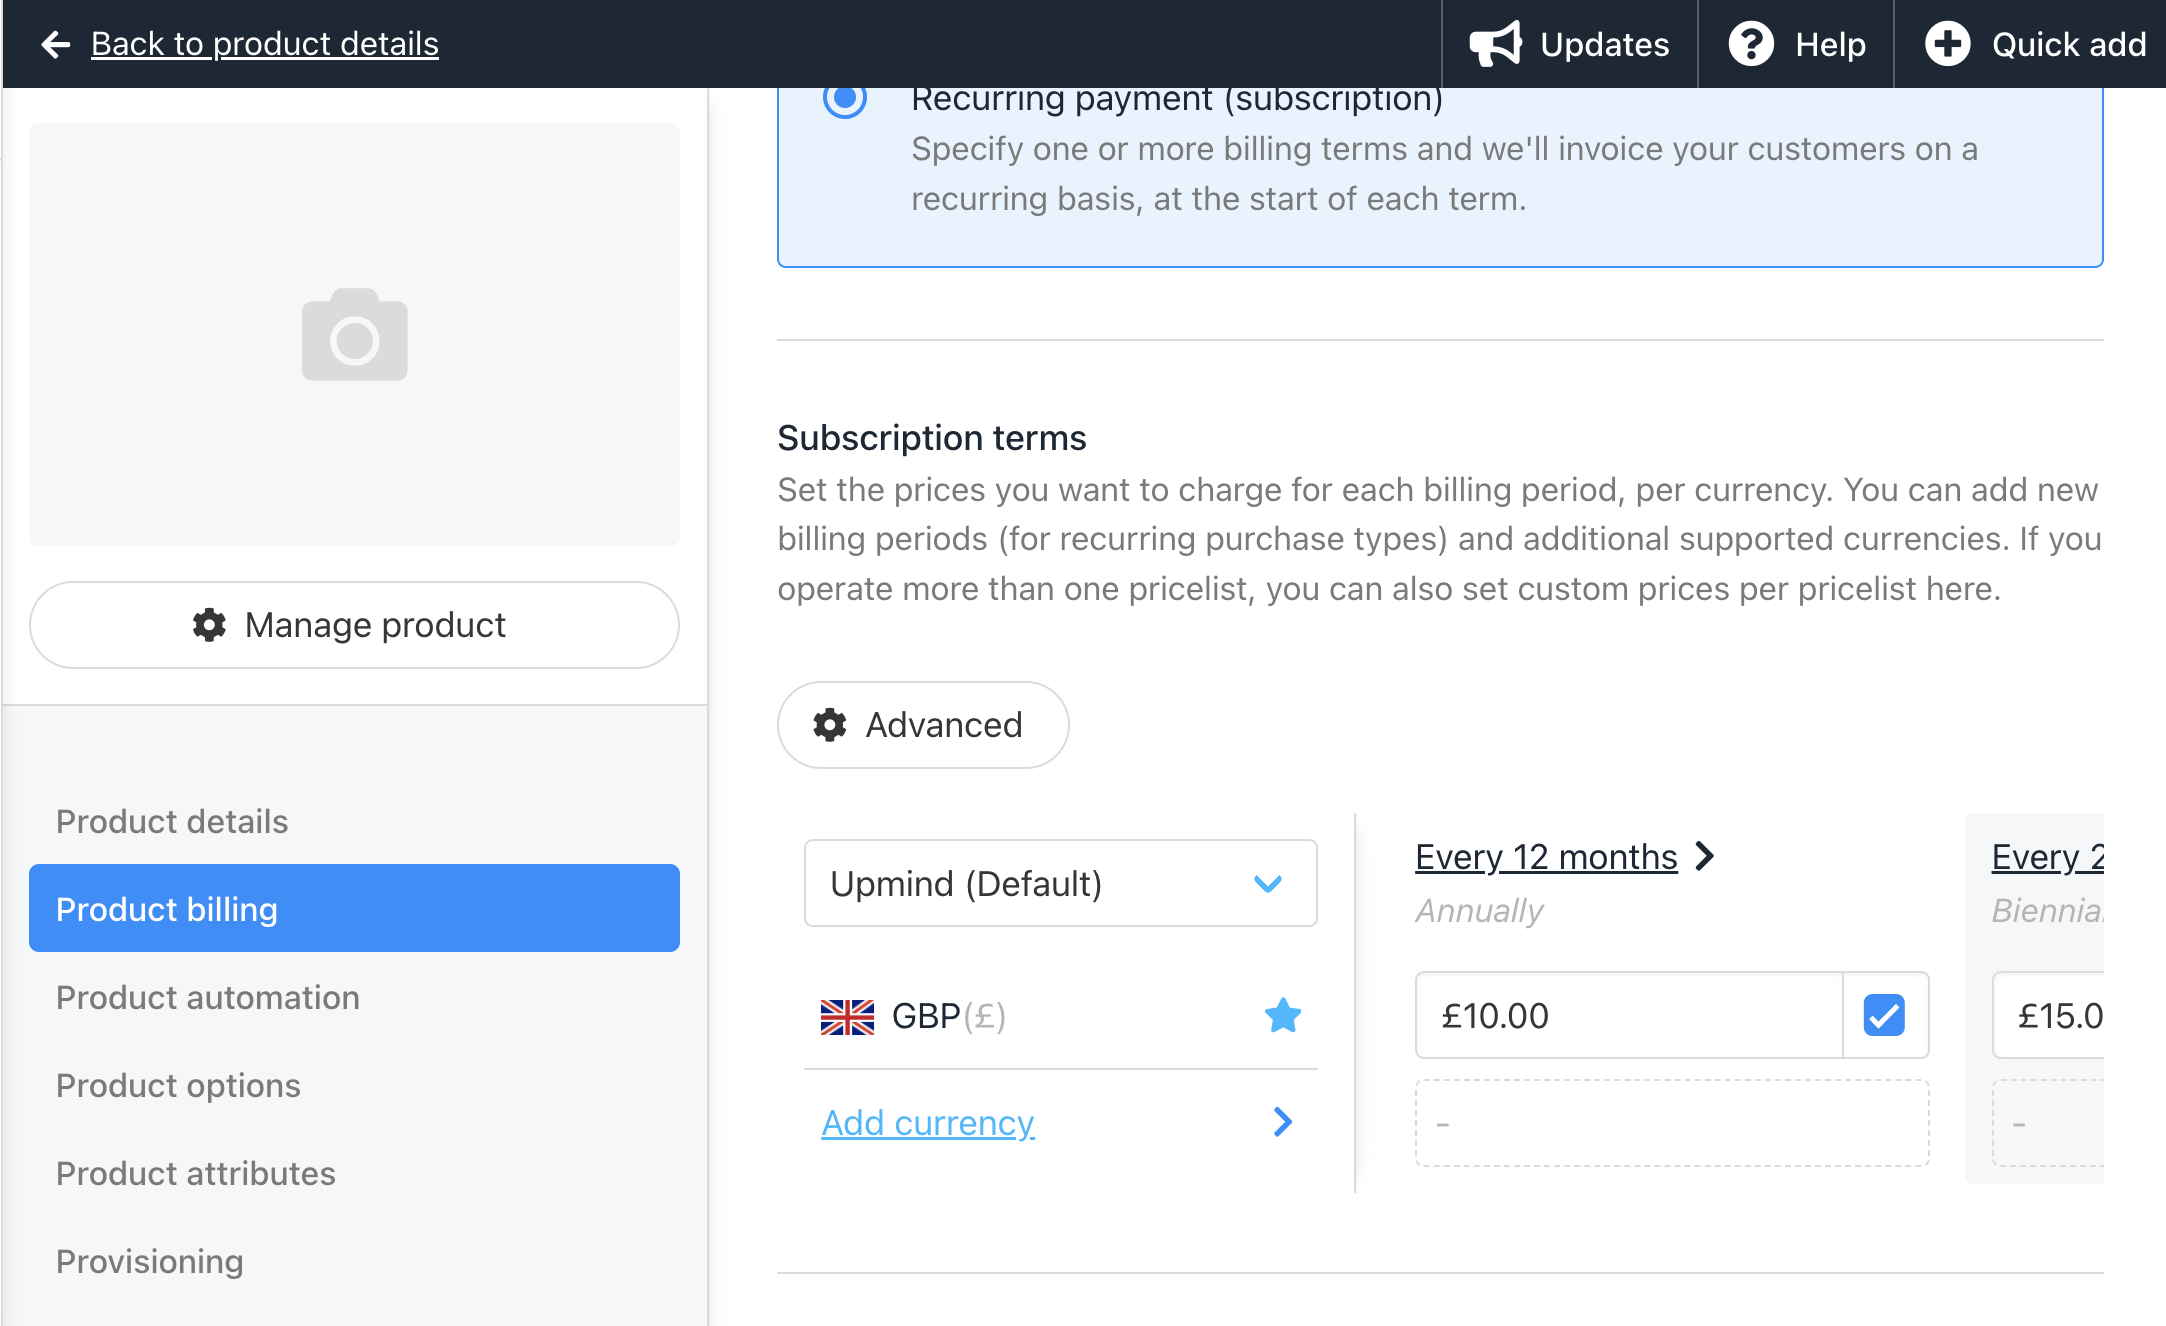The width and height of the screenshot is (2166, 1326).
Task: Select the Product details menu item
Action: click(x=170, y=822)
